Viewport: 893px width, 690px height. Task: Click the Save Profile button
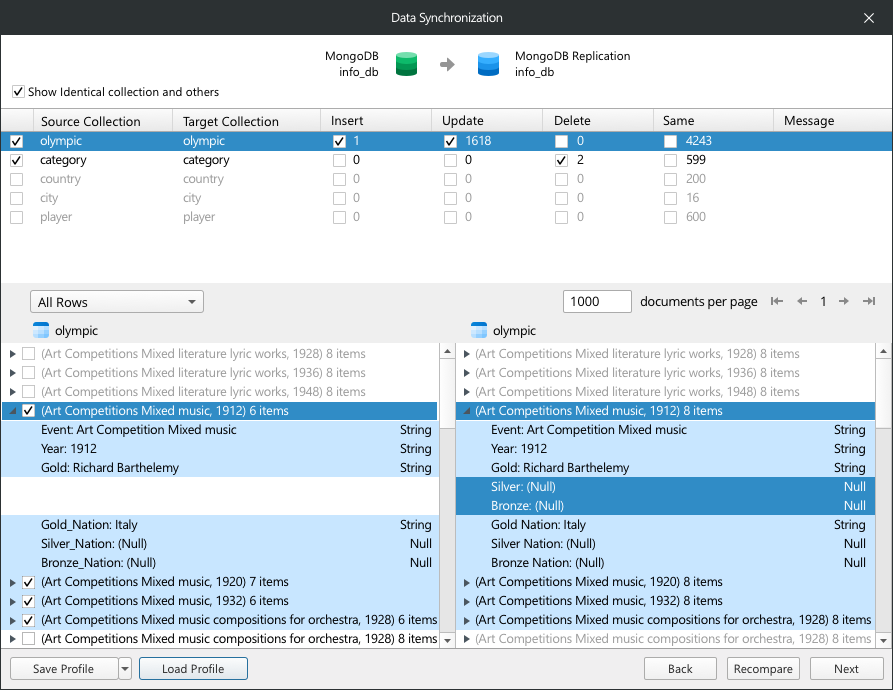point(64,668)
